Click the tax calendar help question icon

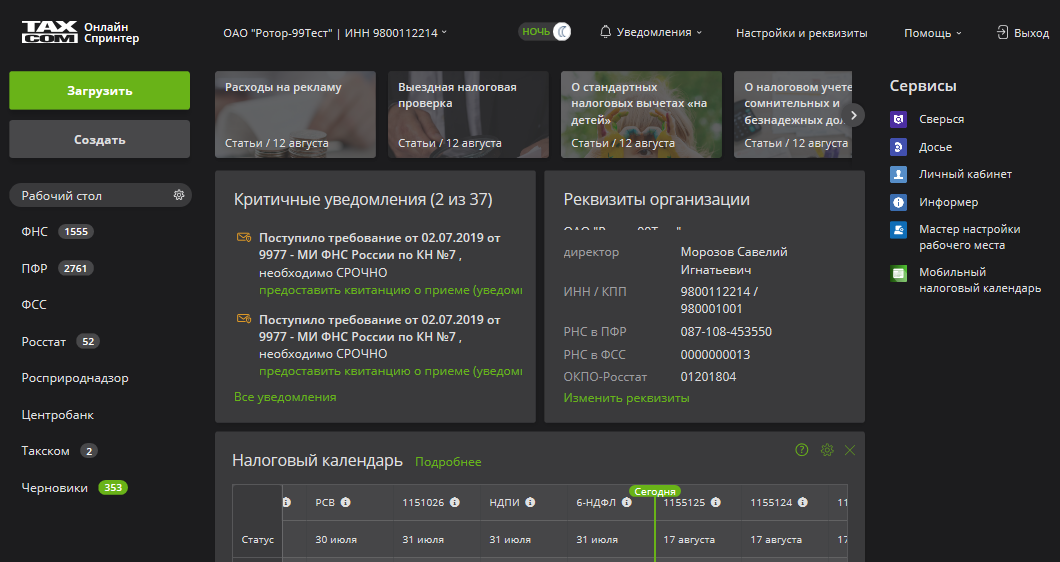click(x=801, y=450)
